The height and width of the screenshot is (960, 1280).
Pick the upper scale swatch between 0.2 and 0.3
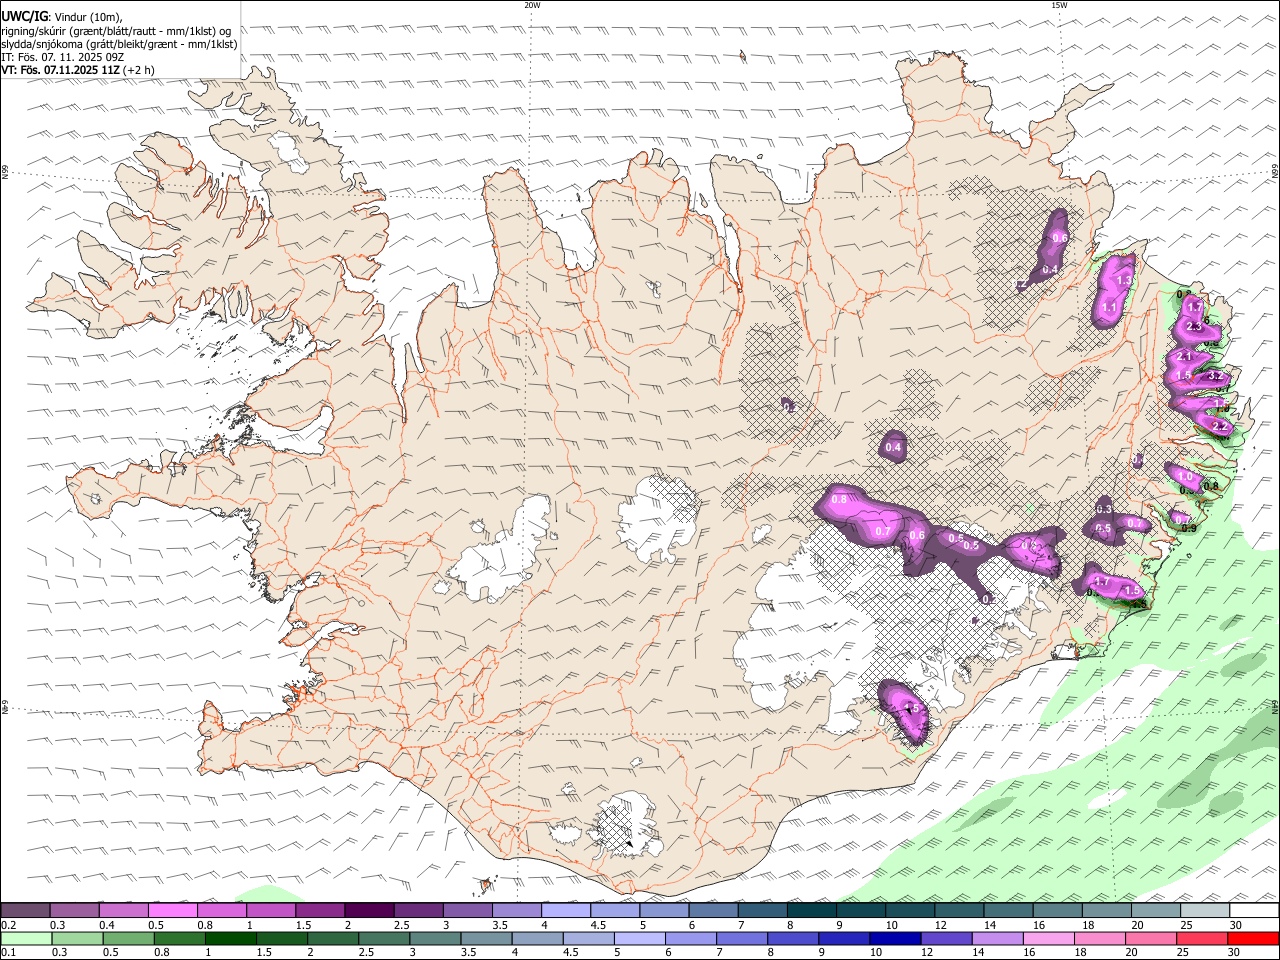pos(25,911)
